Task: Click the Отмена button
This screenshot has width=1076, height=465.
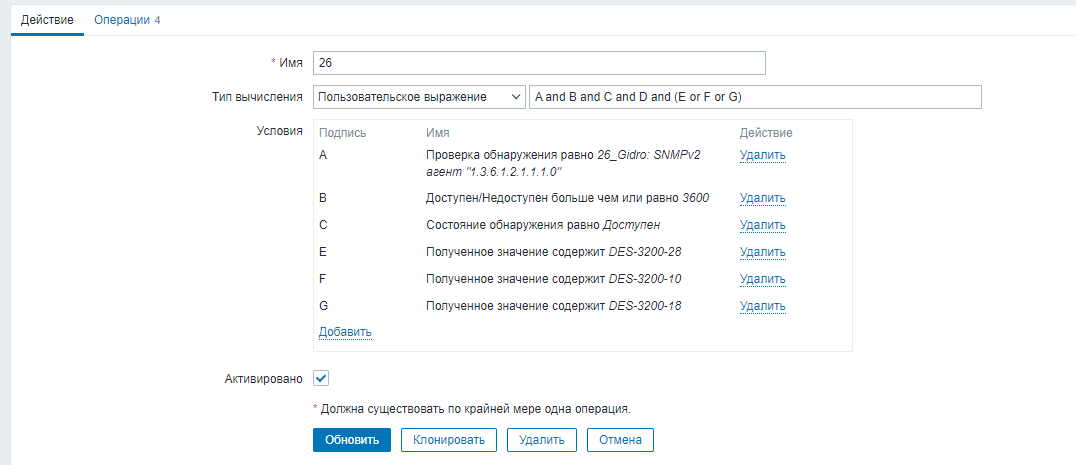Action: (x=620, y=440)
